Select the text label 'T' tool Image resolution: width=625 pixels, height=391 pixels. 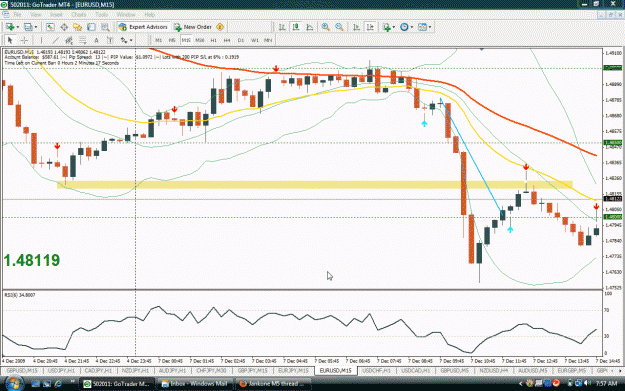pyautogui.click(x=110, y=40)
